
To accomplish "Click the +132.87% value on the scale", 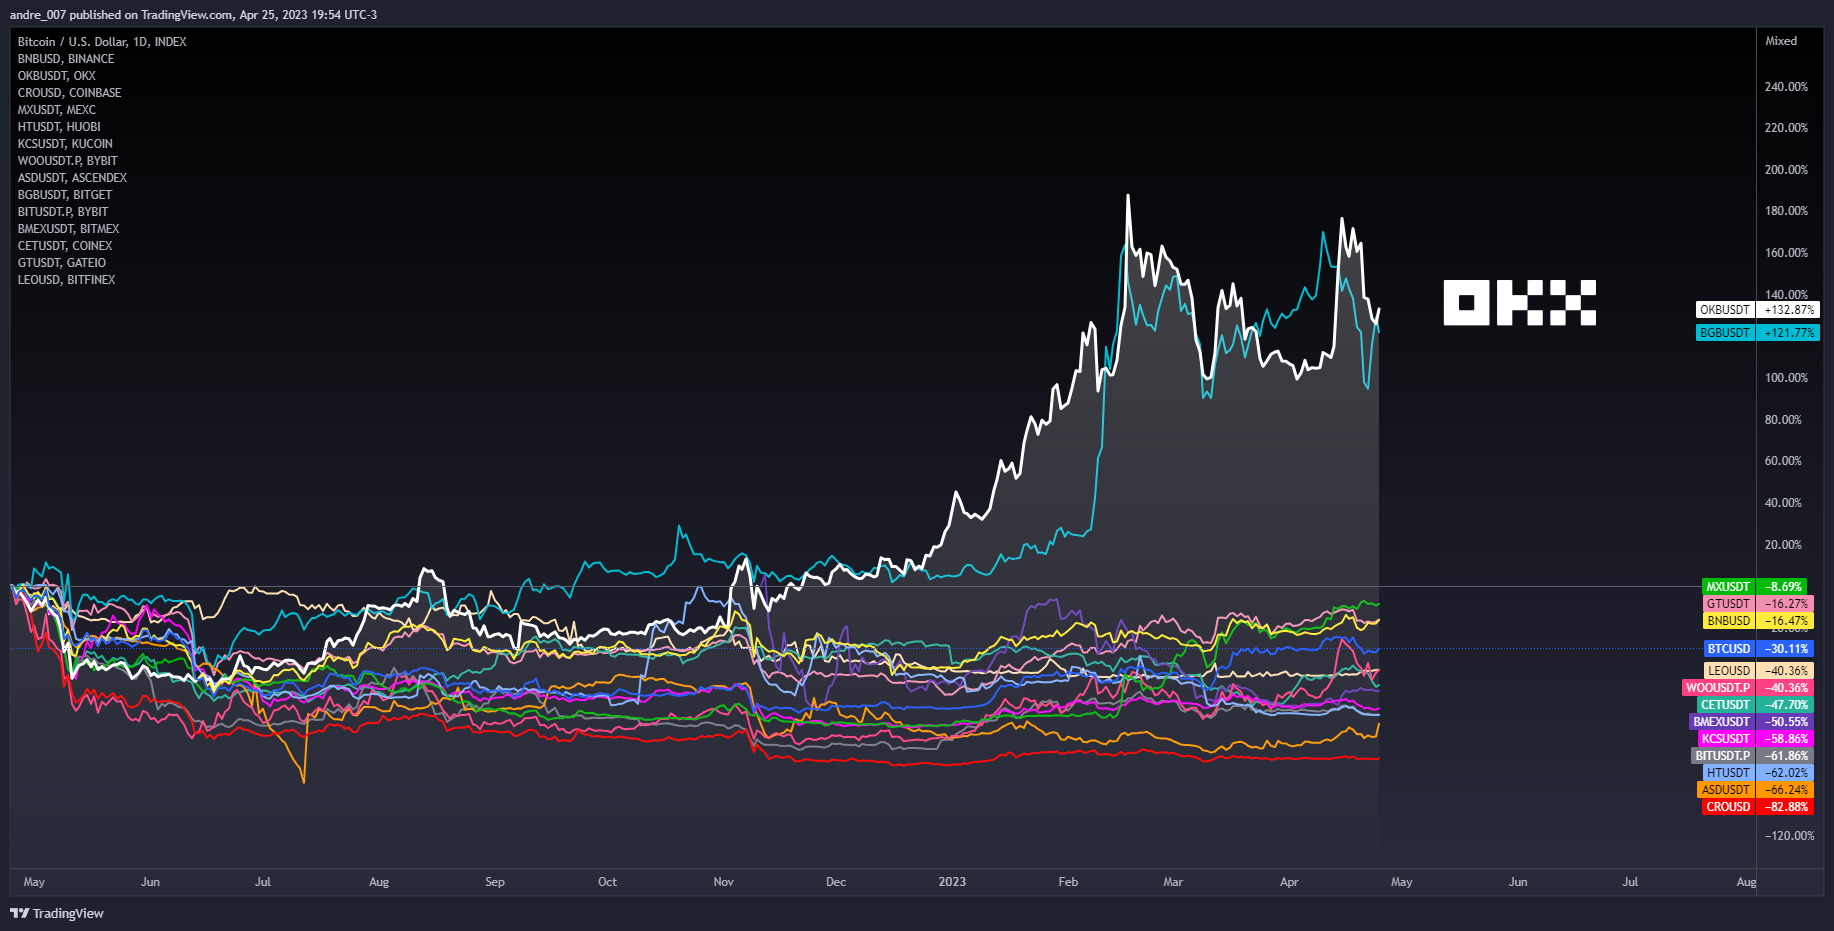I will pyautogui.click(x=1788, y=310).
